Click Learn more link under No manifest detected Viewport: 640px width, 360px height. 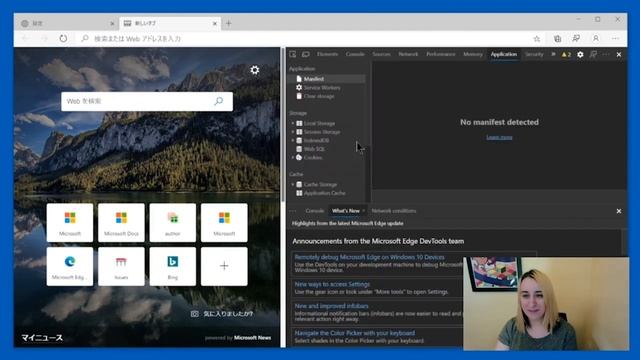tap(499, 138)
